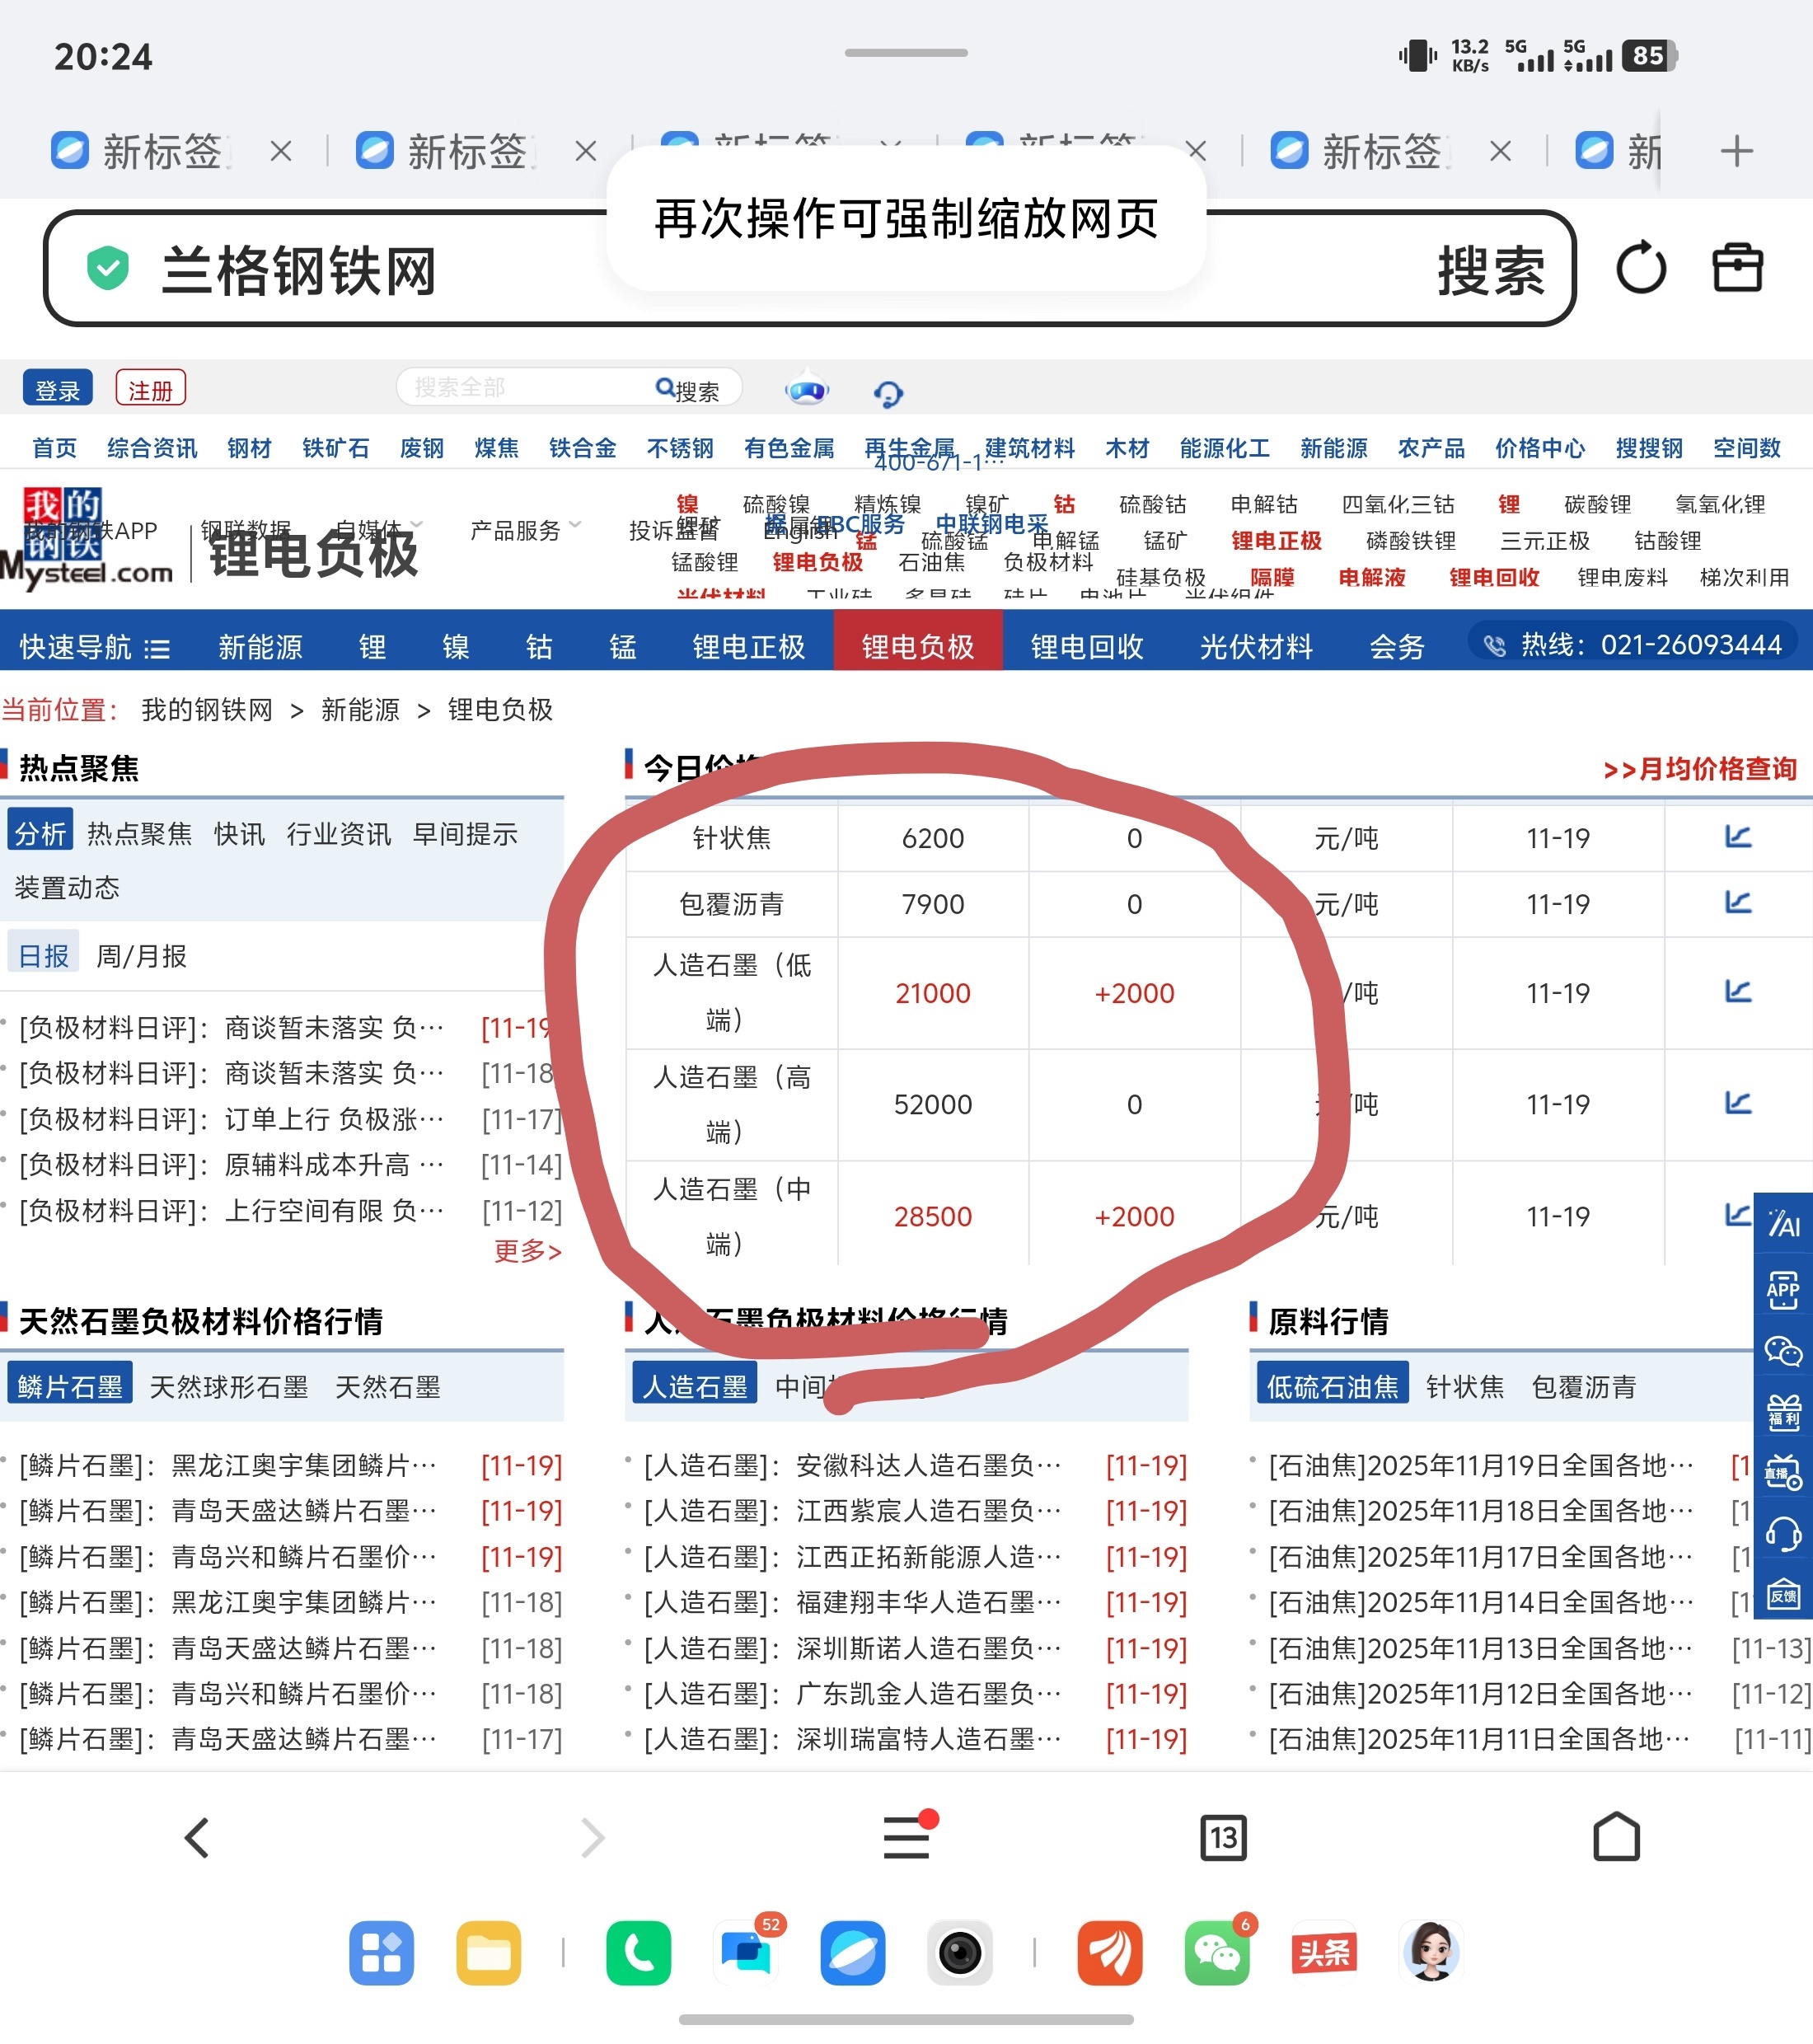1813x2044 pixels.
Task: Open the 月均价格查询 link
Action: tap(1699, 769)
